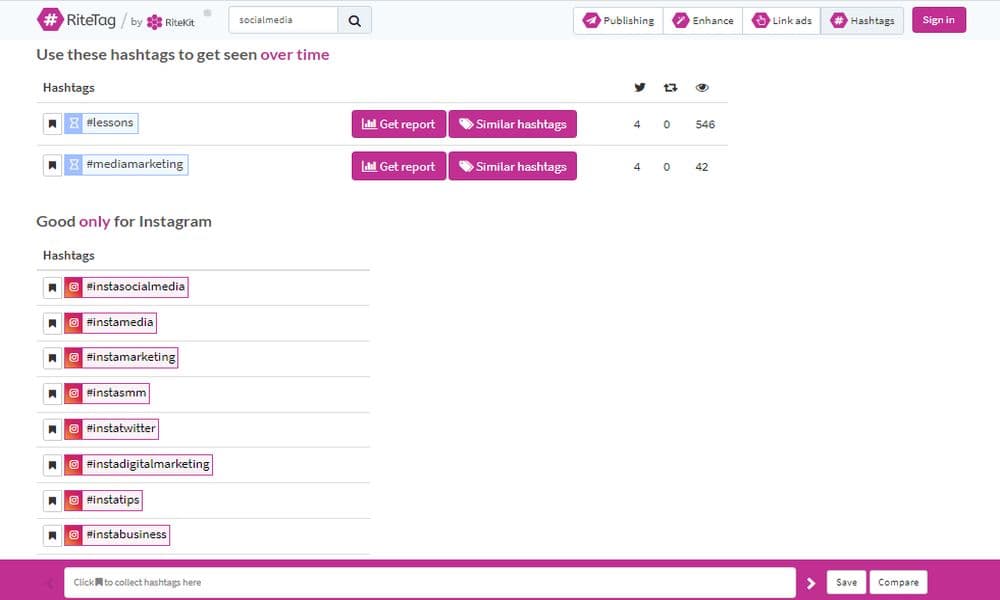Image resolution: width=1000 pixels, height=600 pixels.
Task: Click the 42 views value for #mediamarketing
Action: (702, 167)
